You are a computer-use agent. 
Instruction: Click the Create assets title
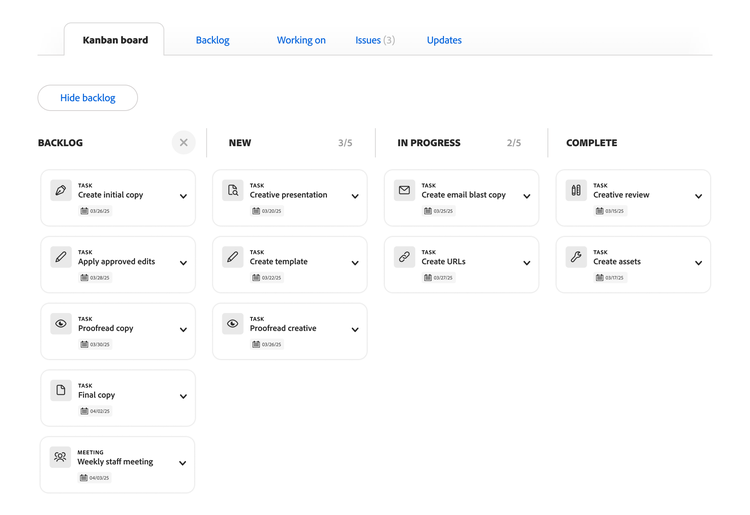617,262
